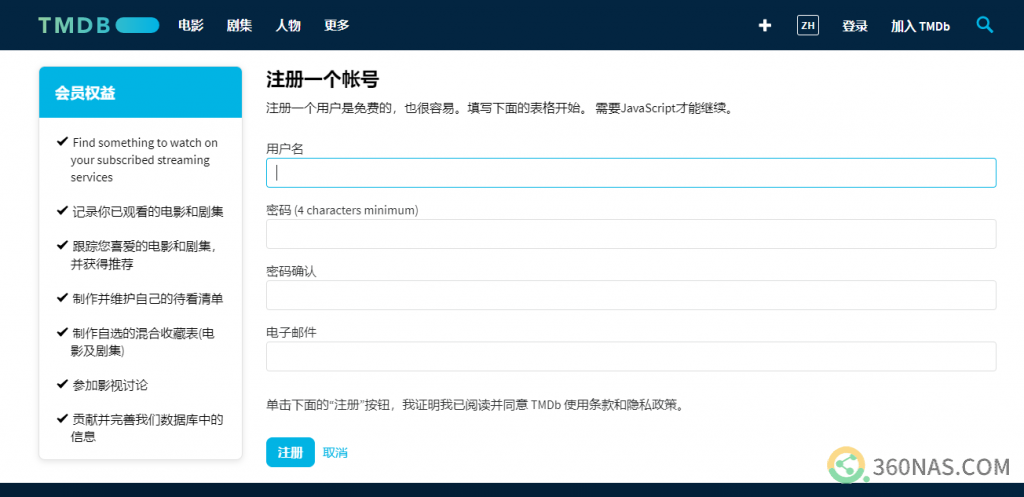Open the 人物 menu

pos(288,25)
